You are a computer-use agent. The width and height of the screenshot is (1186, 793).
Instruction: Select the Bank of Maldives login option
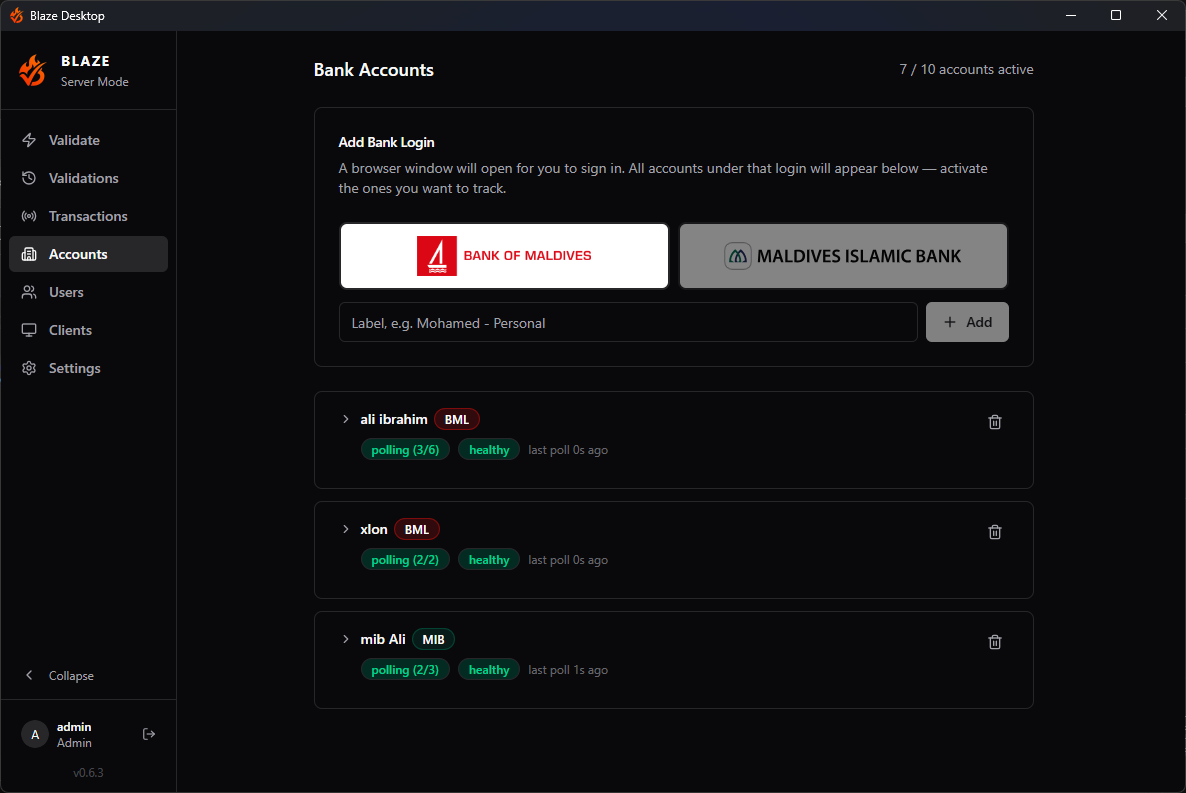(504, 255)
